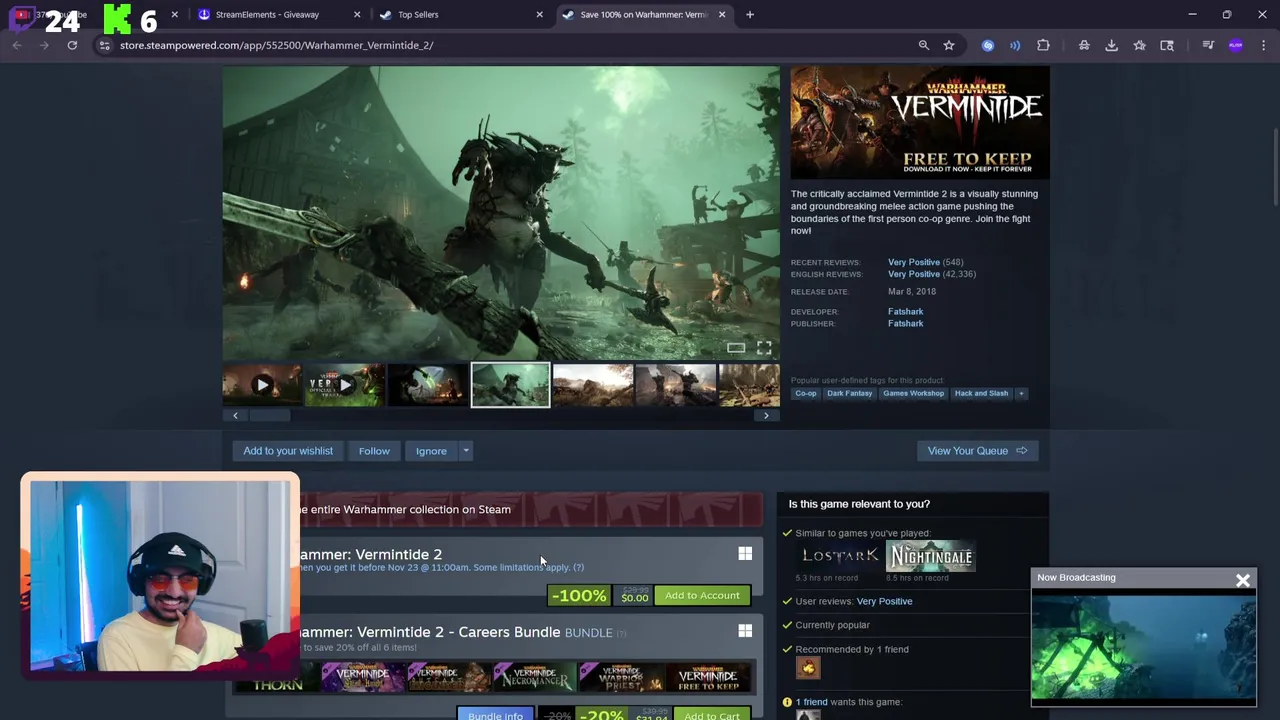The height and width of the screenshot is (720, 1280).
Task: Toggle fullscreen on the screenshot viewer
Action: [x=764, y=347]
